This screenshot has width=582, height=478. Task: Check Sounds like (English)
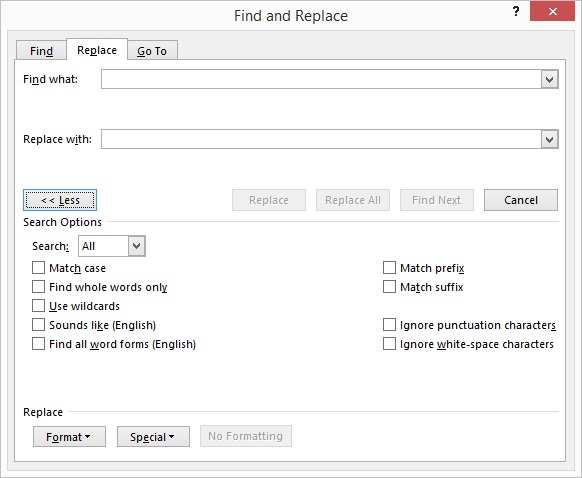[38, 325]
